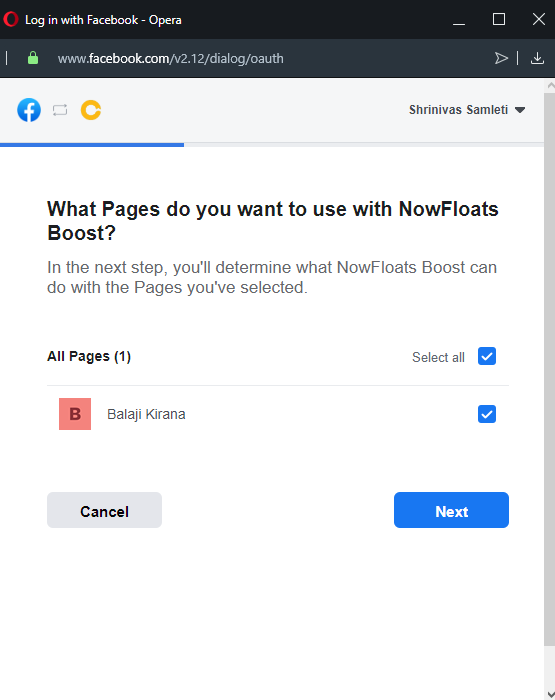555x700 pixels.
Task: Click the Select all label text
Action: [438, 357]
